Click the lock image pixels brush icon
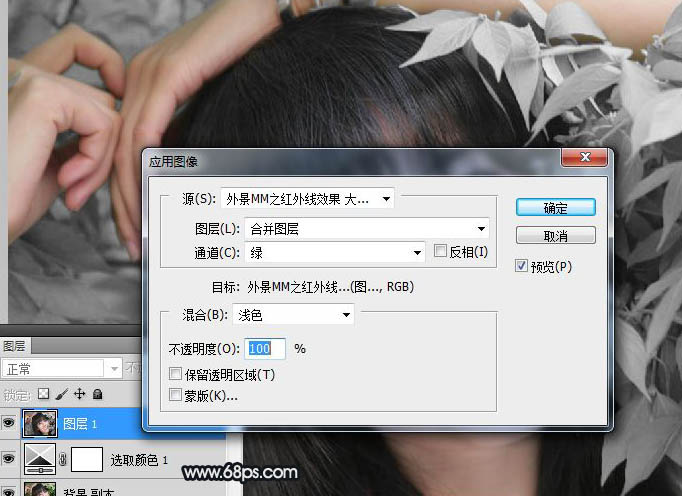 (61, 394)
